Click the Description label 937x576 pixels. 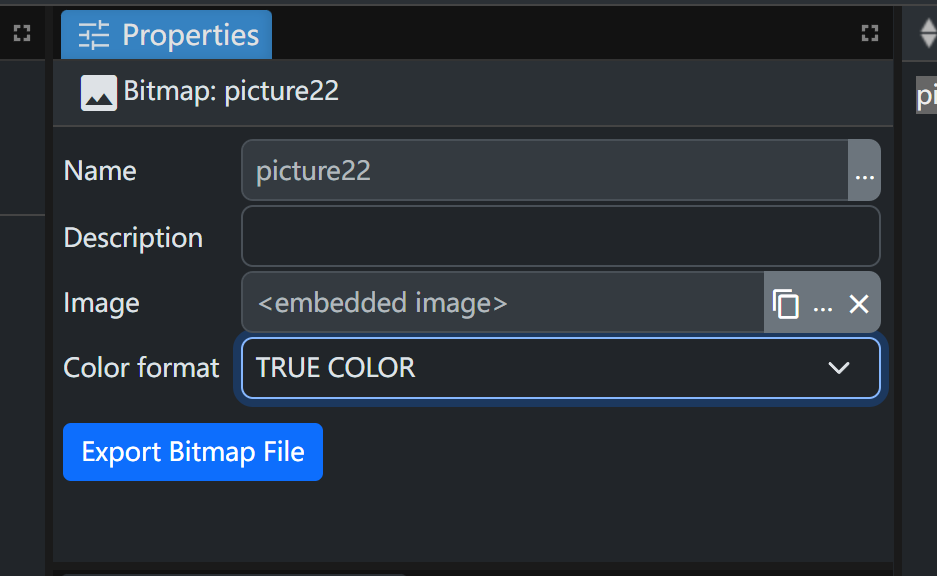pyautogui.click(x=133, y=238)
